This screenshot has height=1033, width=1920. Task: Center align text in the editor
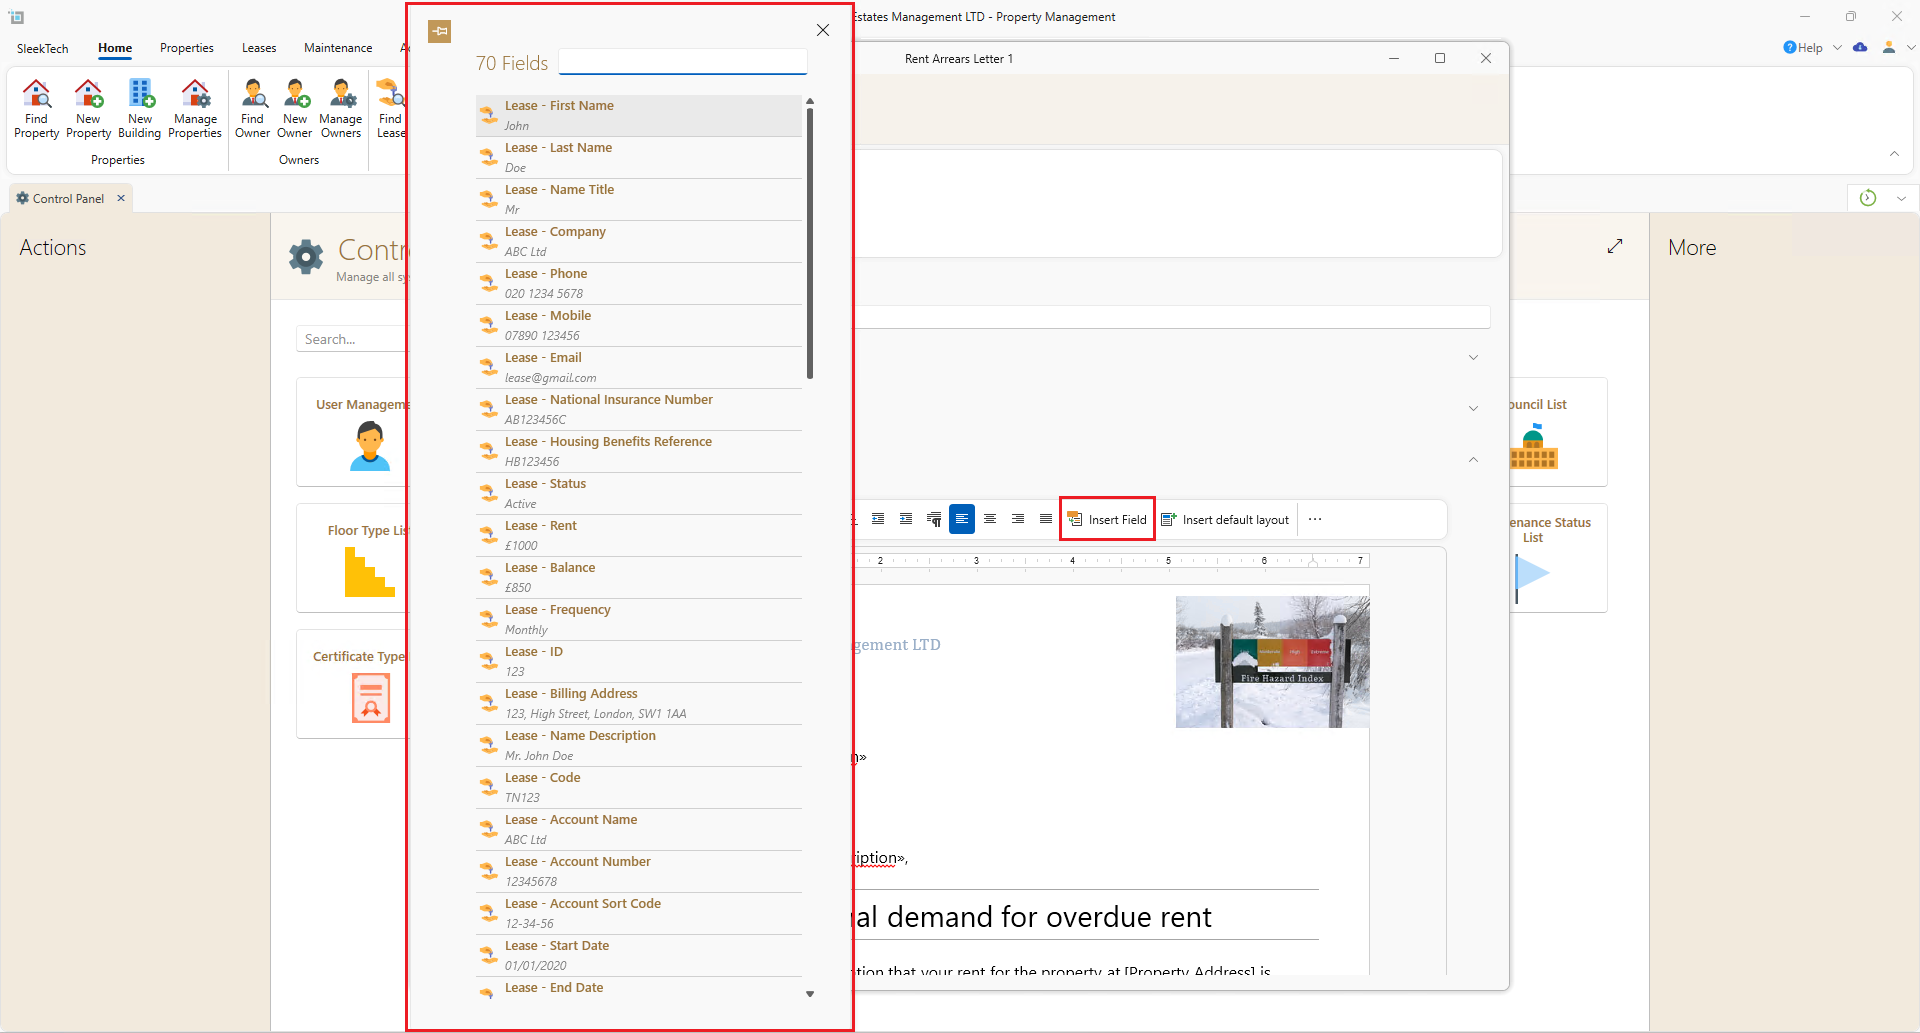click(990, 519)
